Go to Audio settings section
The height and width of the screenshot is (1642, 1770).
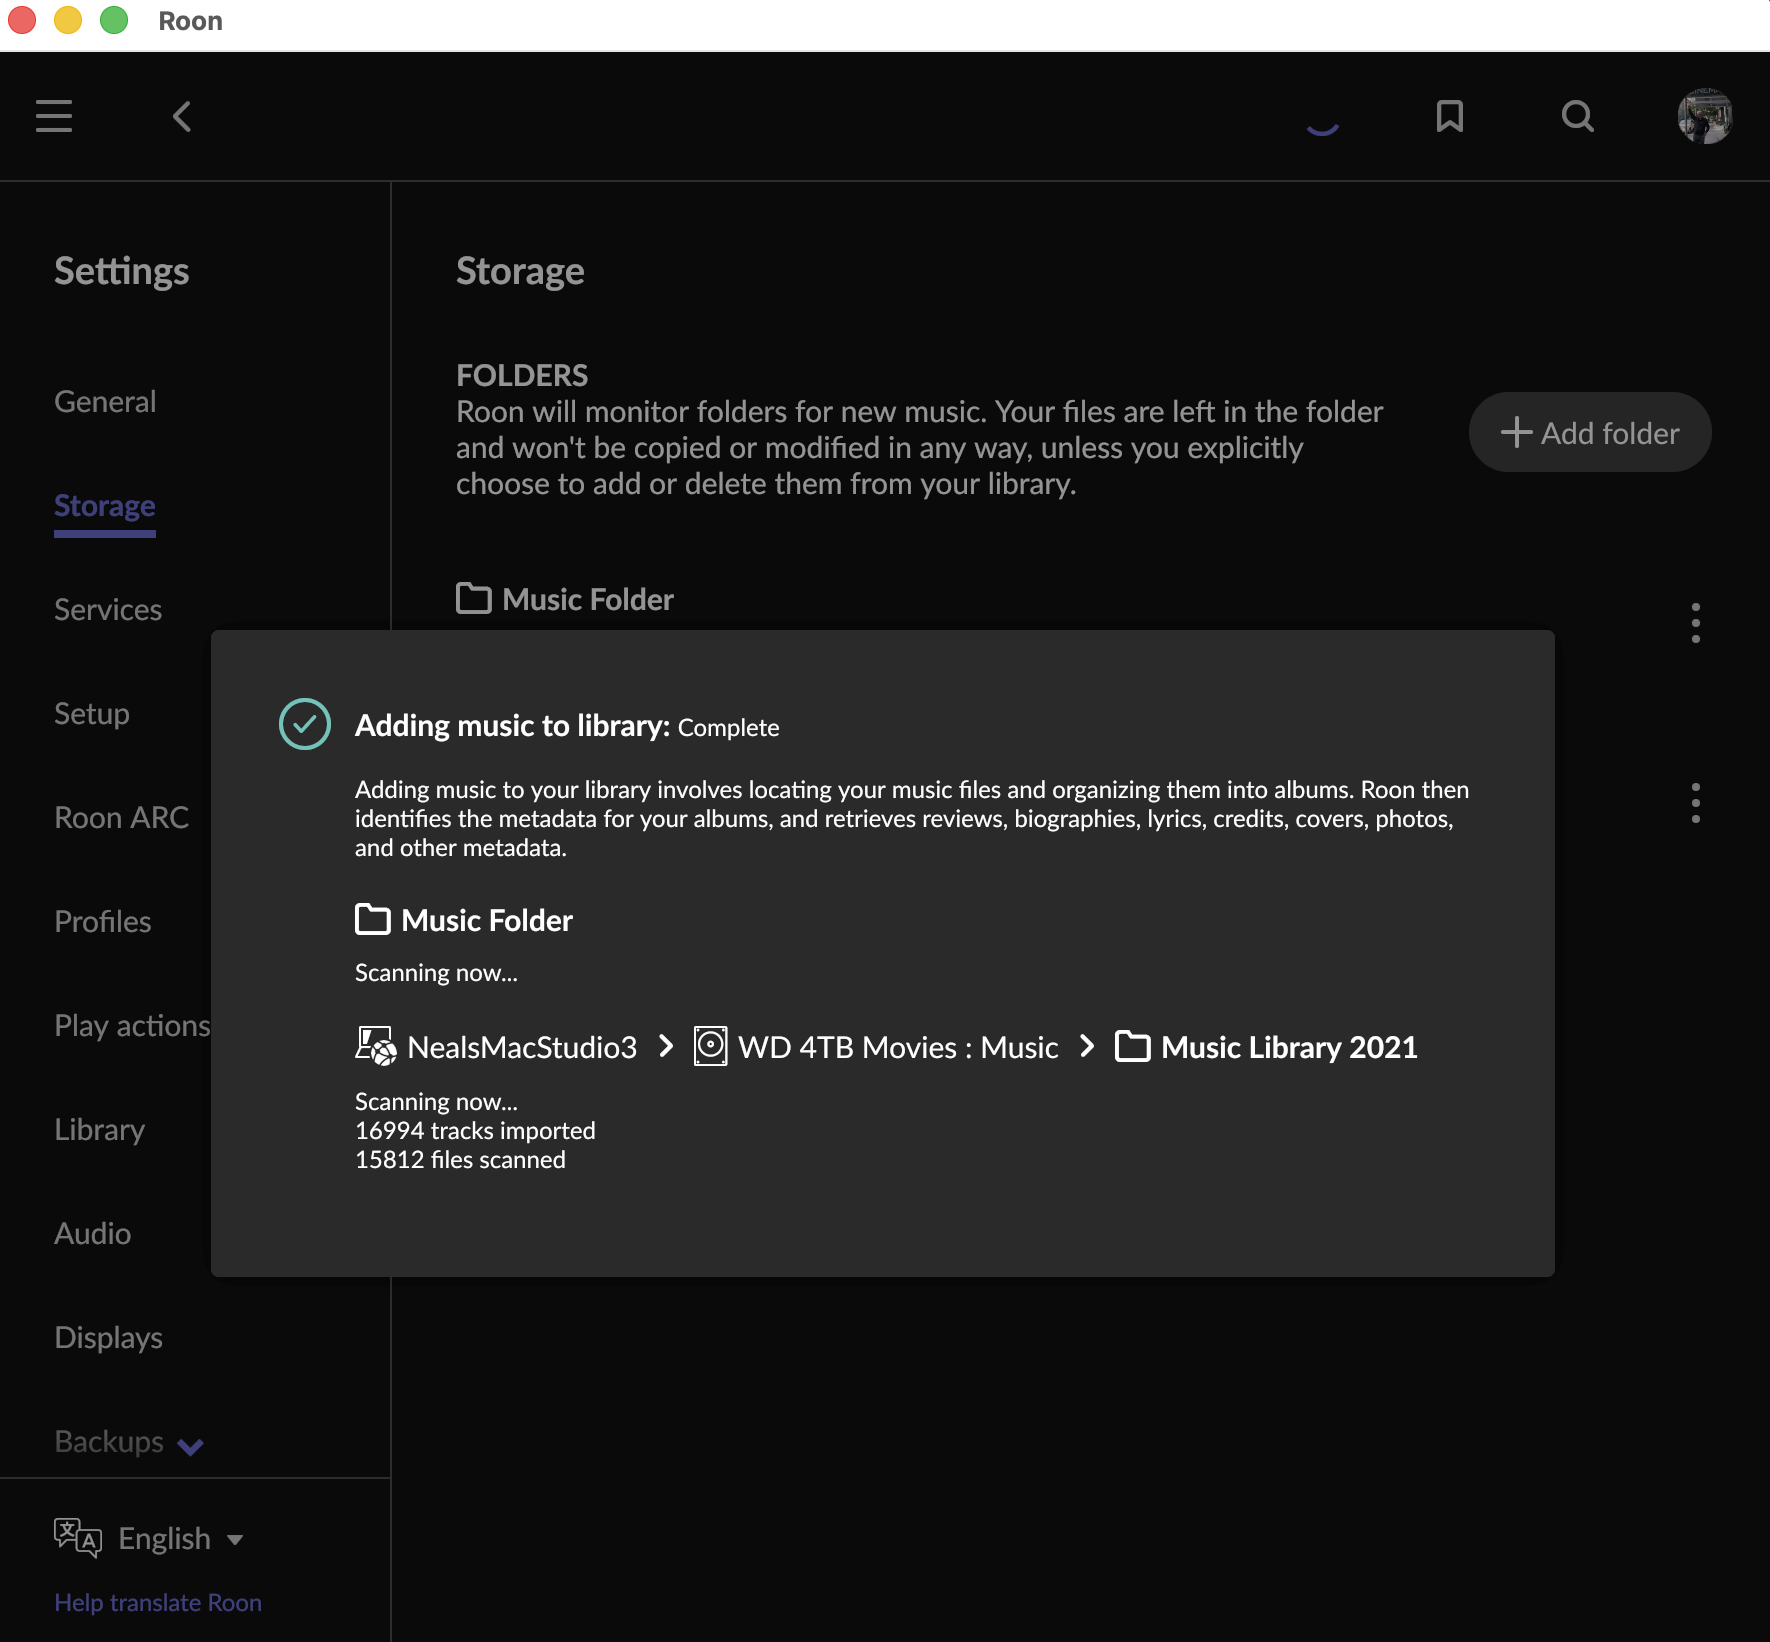tap(92, 1233)
